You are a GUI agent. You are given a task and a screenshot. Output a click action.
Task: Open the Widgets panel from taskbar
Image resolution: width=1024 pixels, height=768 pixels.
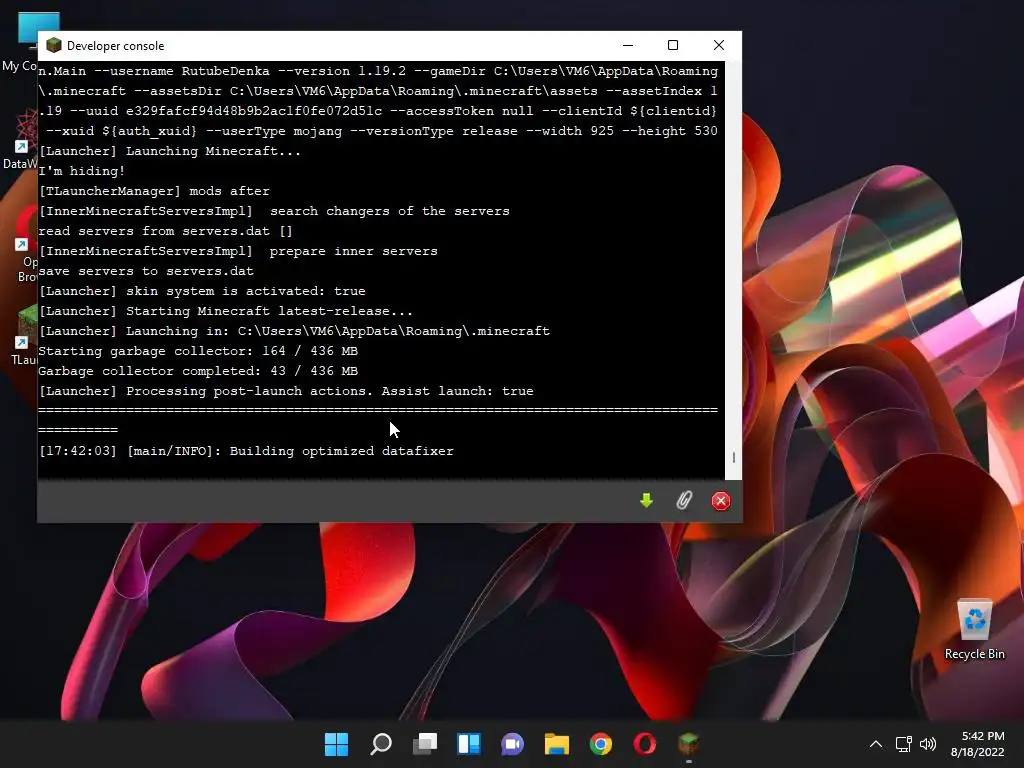click(469, 744)
